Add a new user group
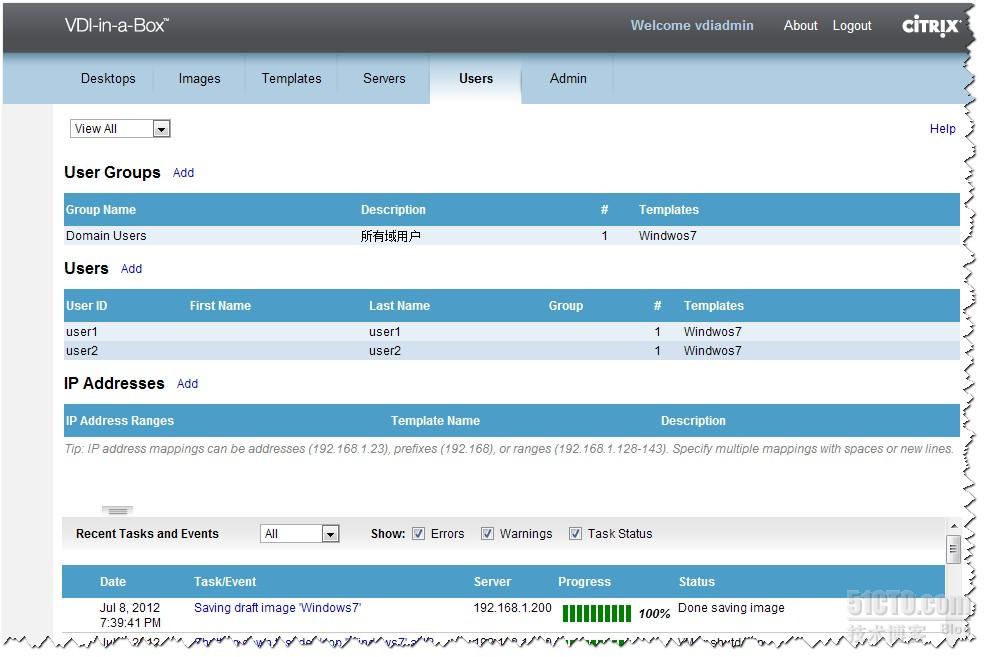This screenshot has height=657, width=985. click(x=183, y=173)
